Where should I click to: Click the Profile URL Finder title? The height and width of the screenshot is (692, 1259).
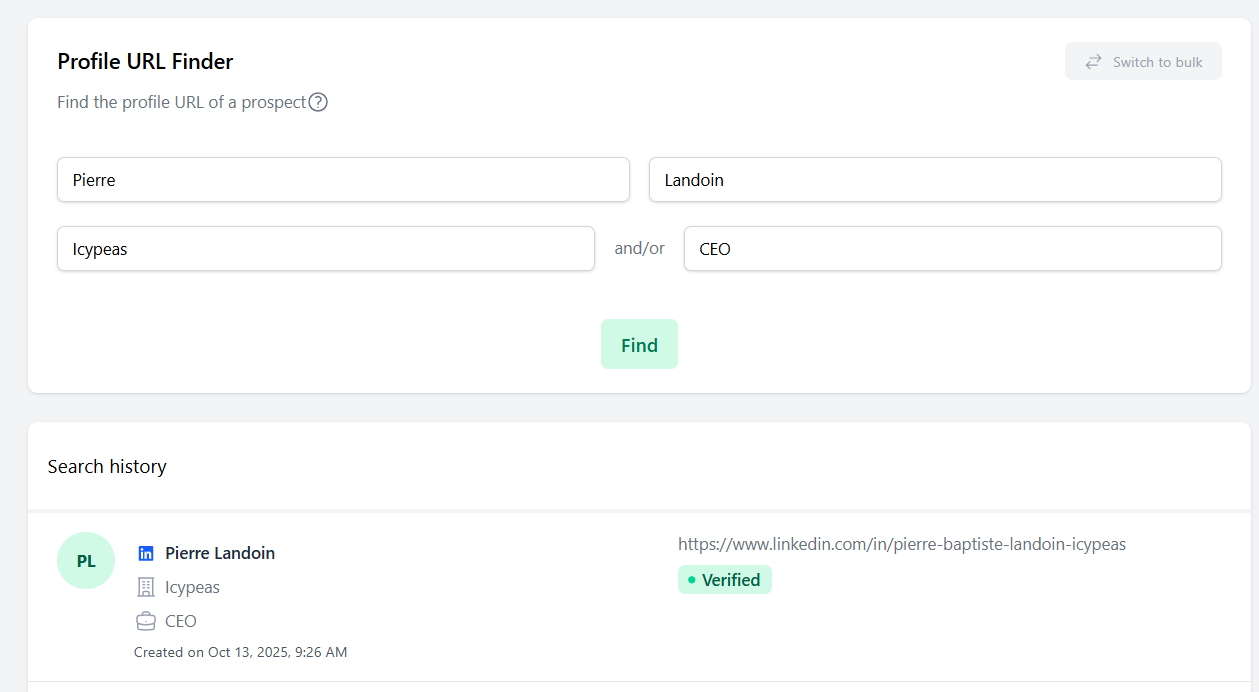145,62
